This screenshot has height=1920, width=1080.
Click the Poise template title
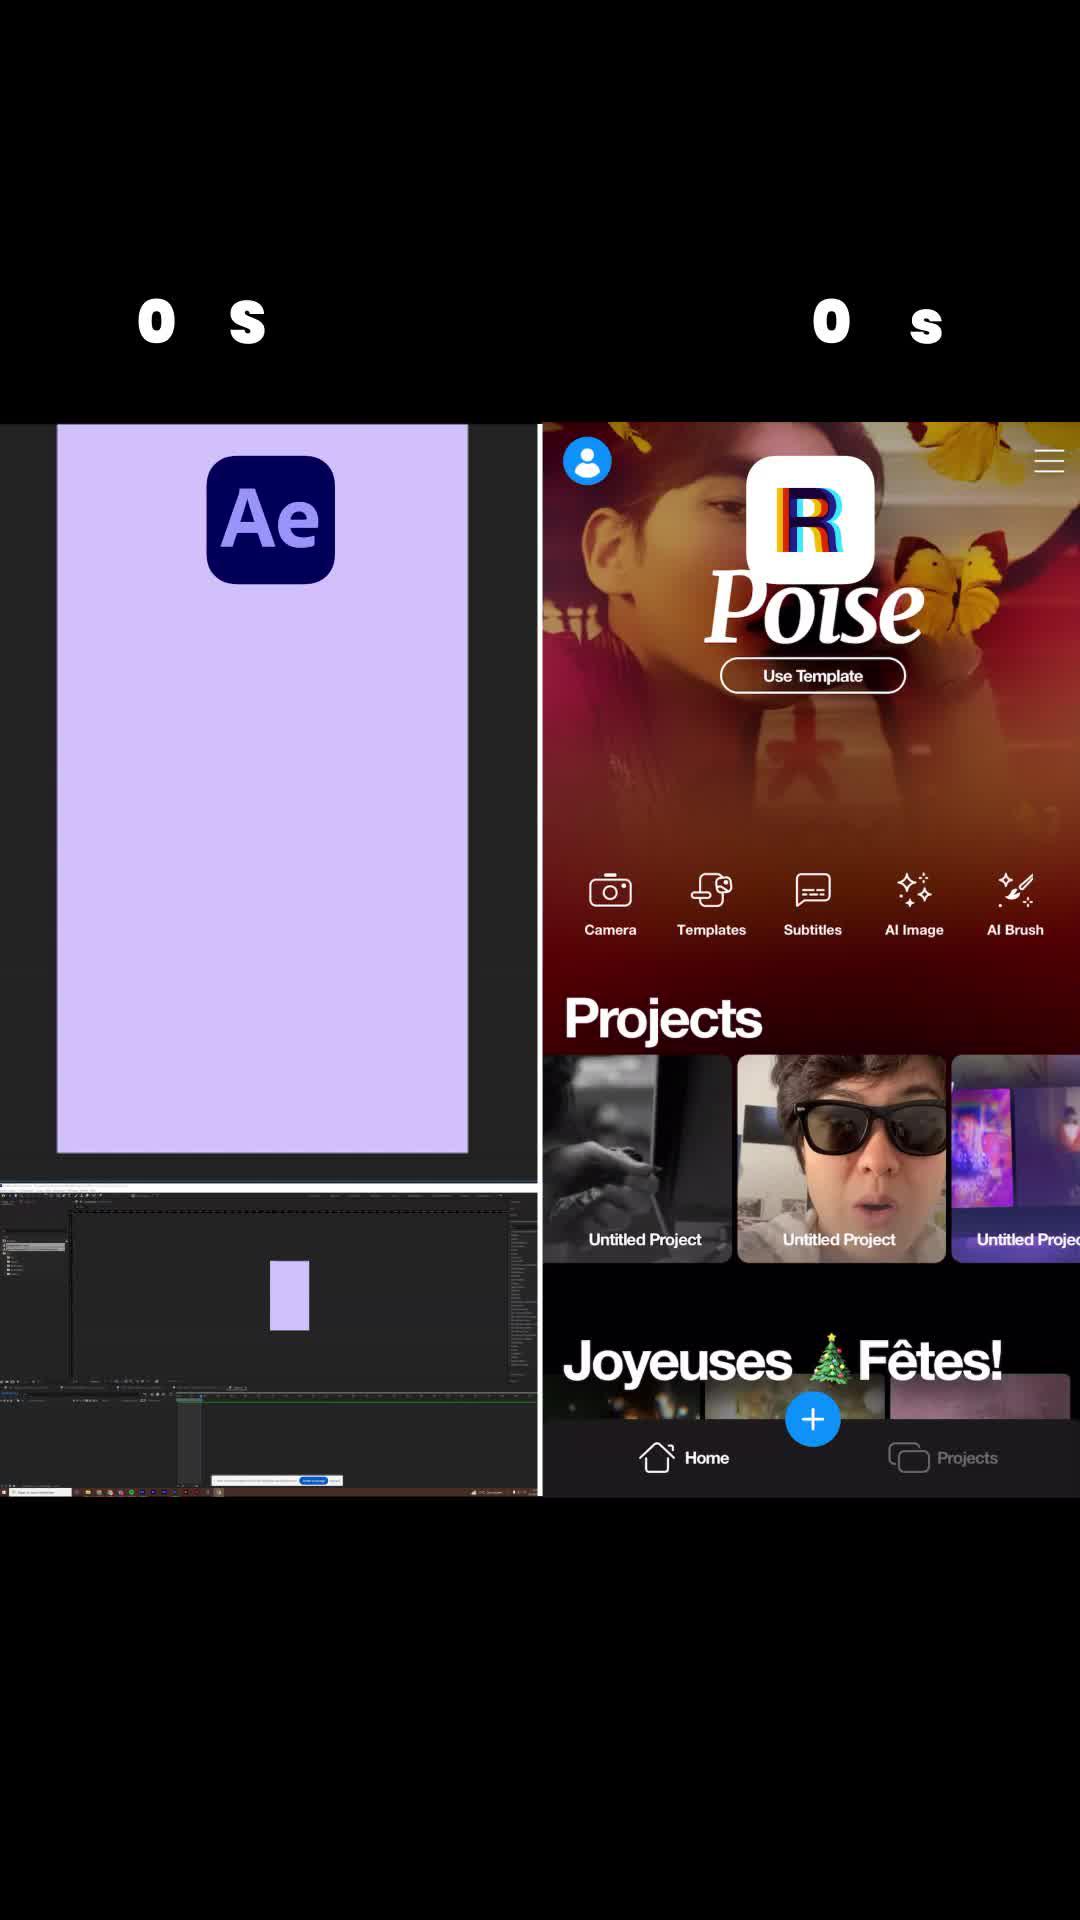coord(814,610)
